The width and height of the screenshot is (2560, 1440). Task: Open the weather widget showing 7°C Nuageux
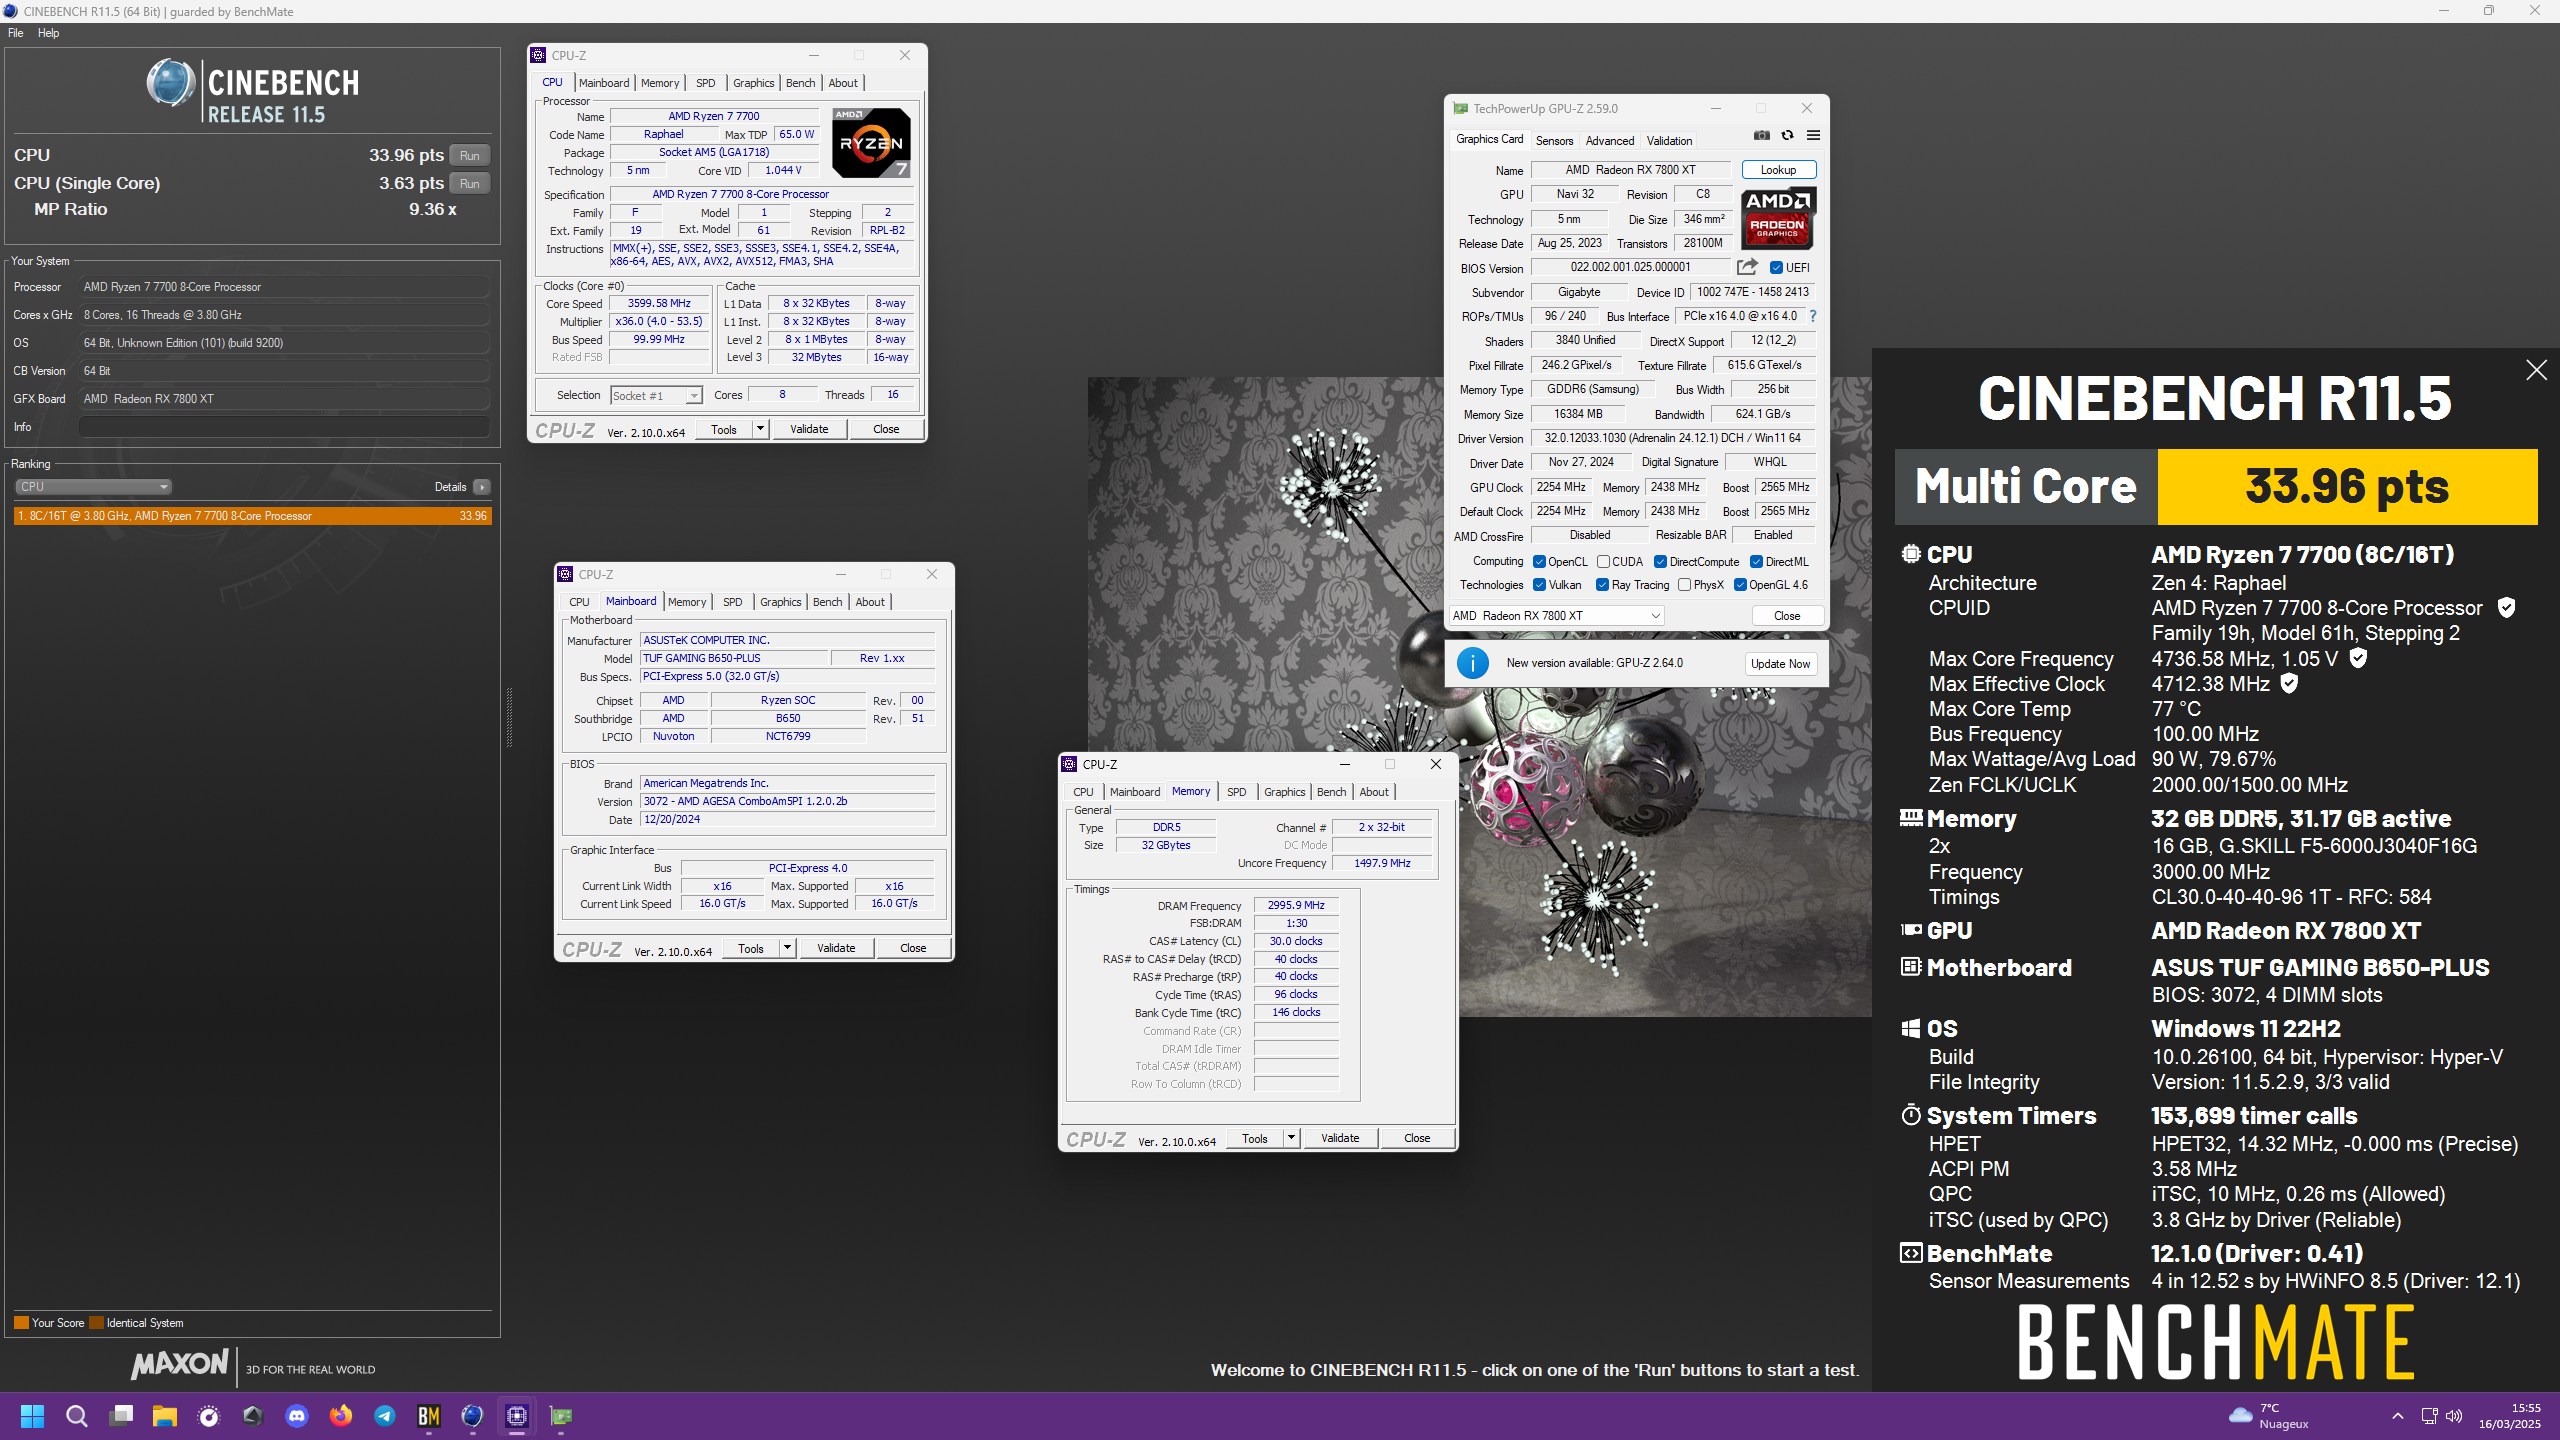pos(2270,1416)
